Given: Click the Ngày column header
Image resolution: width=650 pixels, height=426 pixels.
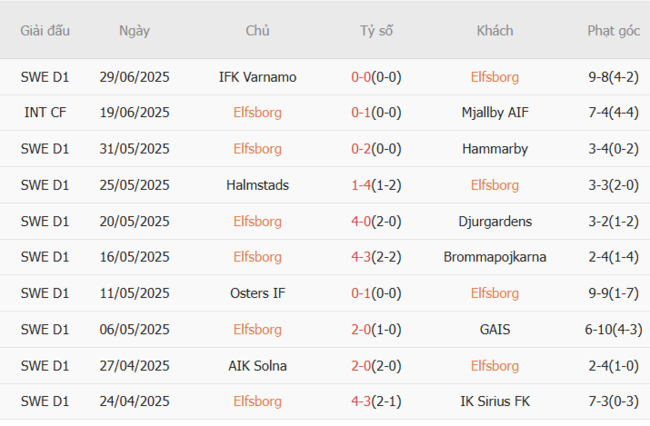Looking at the screenshot, I should click(x=134, y=30).
